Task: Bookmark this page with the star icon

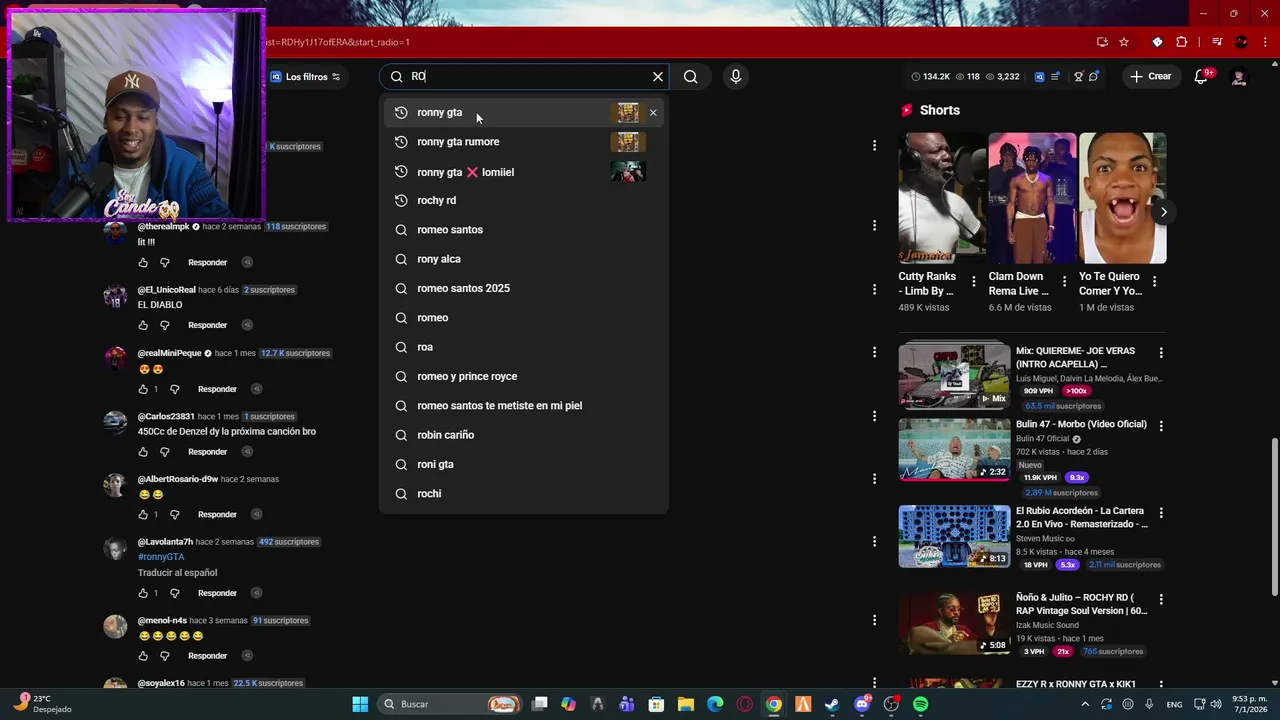Action: click(x=1124, y=42)
